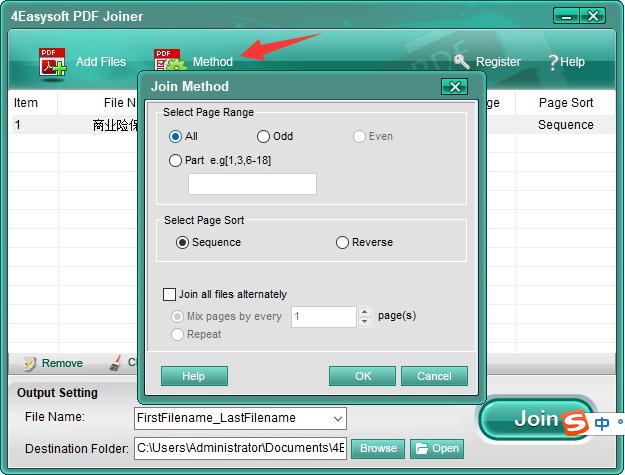Select Reverse page sort
625x475 pixels.
tap(343, 242)
